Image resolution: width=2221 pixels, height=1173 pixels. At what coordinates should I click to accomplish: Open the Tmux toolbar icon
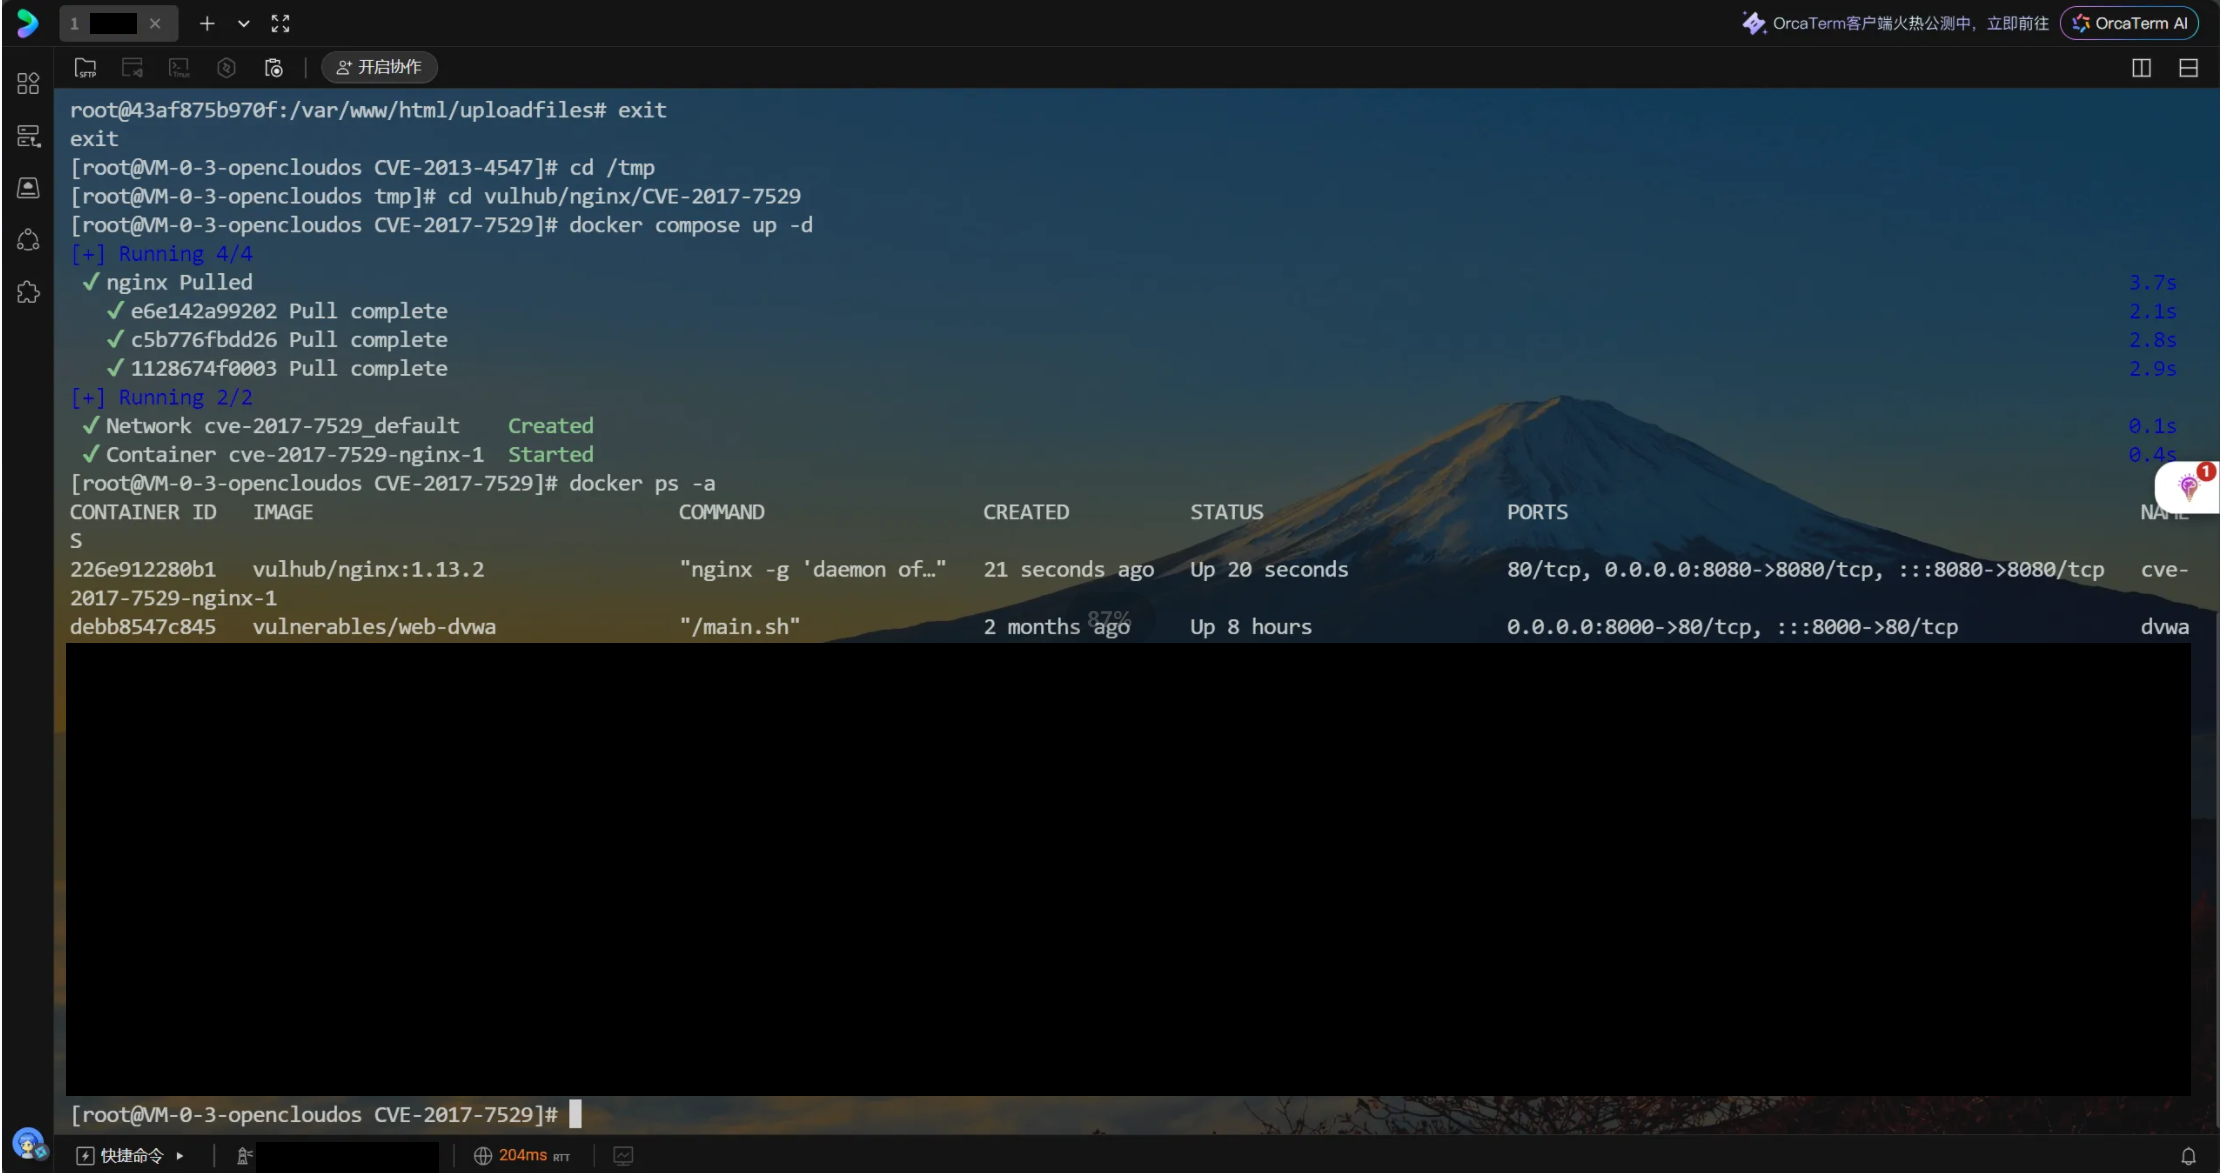179,67
